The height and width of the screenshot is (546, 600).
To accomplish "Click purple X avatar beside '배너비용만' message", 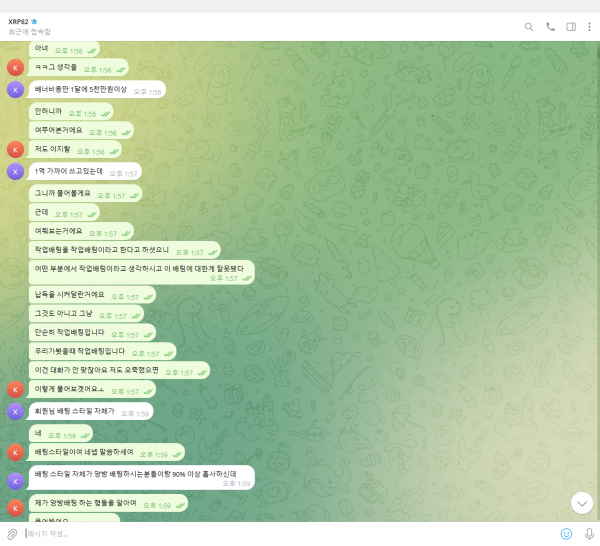I will pyautogui.click(x=14, y=89).
